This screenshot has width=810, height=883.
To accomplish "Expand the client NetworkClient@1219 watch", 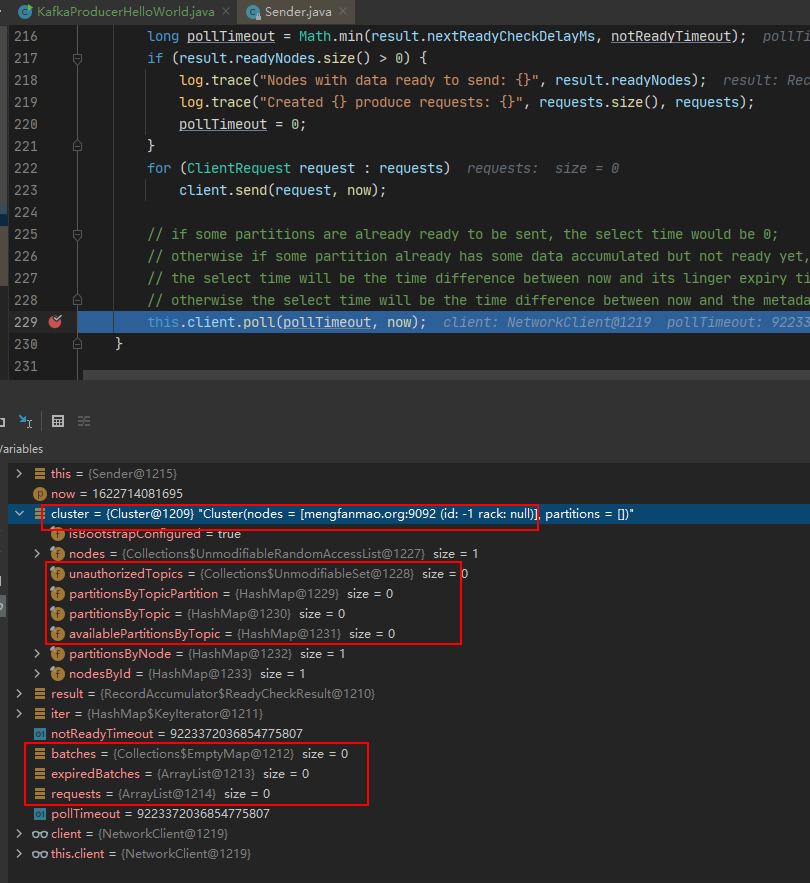I will [19, 833].
